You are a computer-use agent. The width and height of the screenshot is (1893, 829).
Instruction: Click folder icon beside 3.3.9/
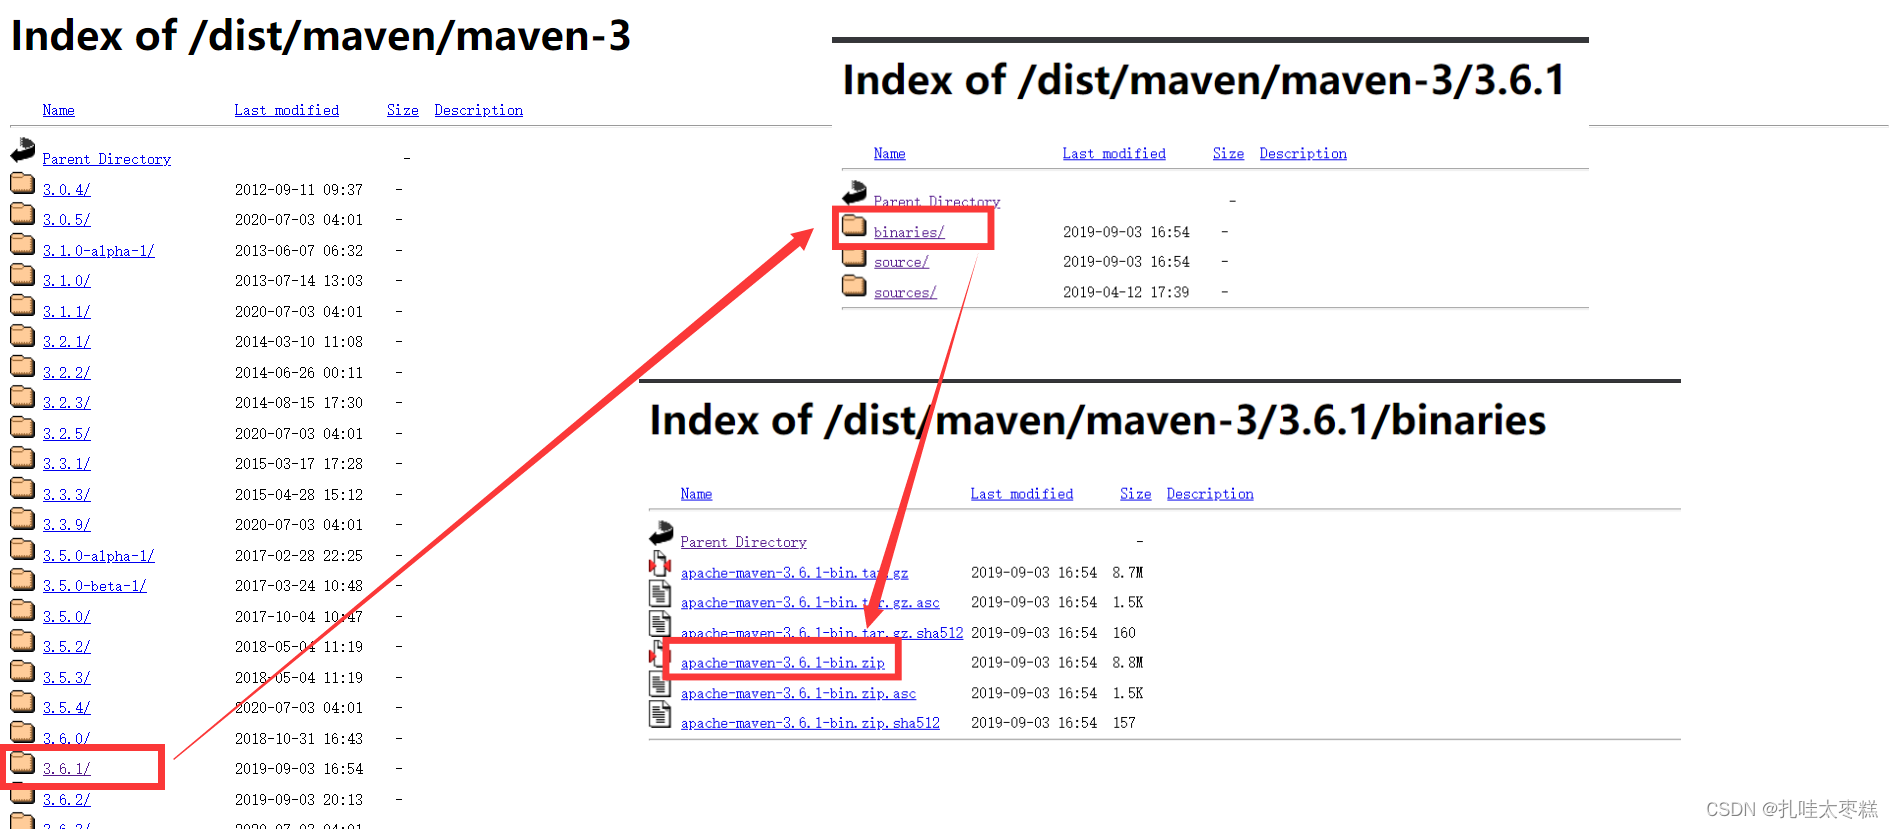[22, 518]
